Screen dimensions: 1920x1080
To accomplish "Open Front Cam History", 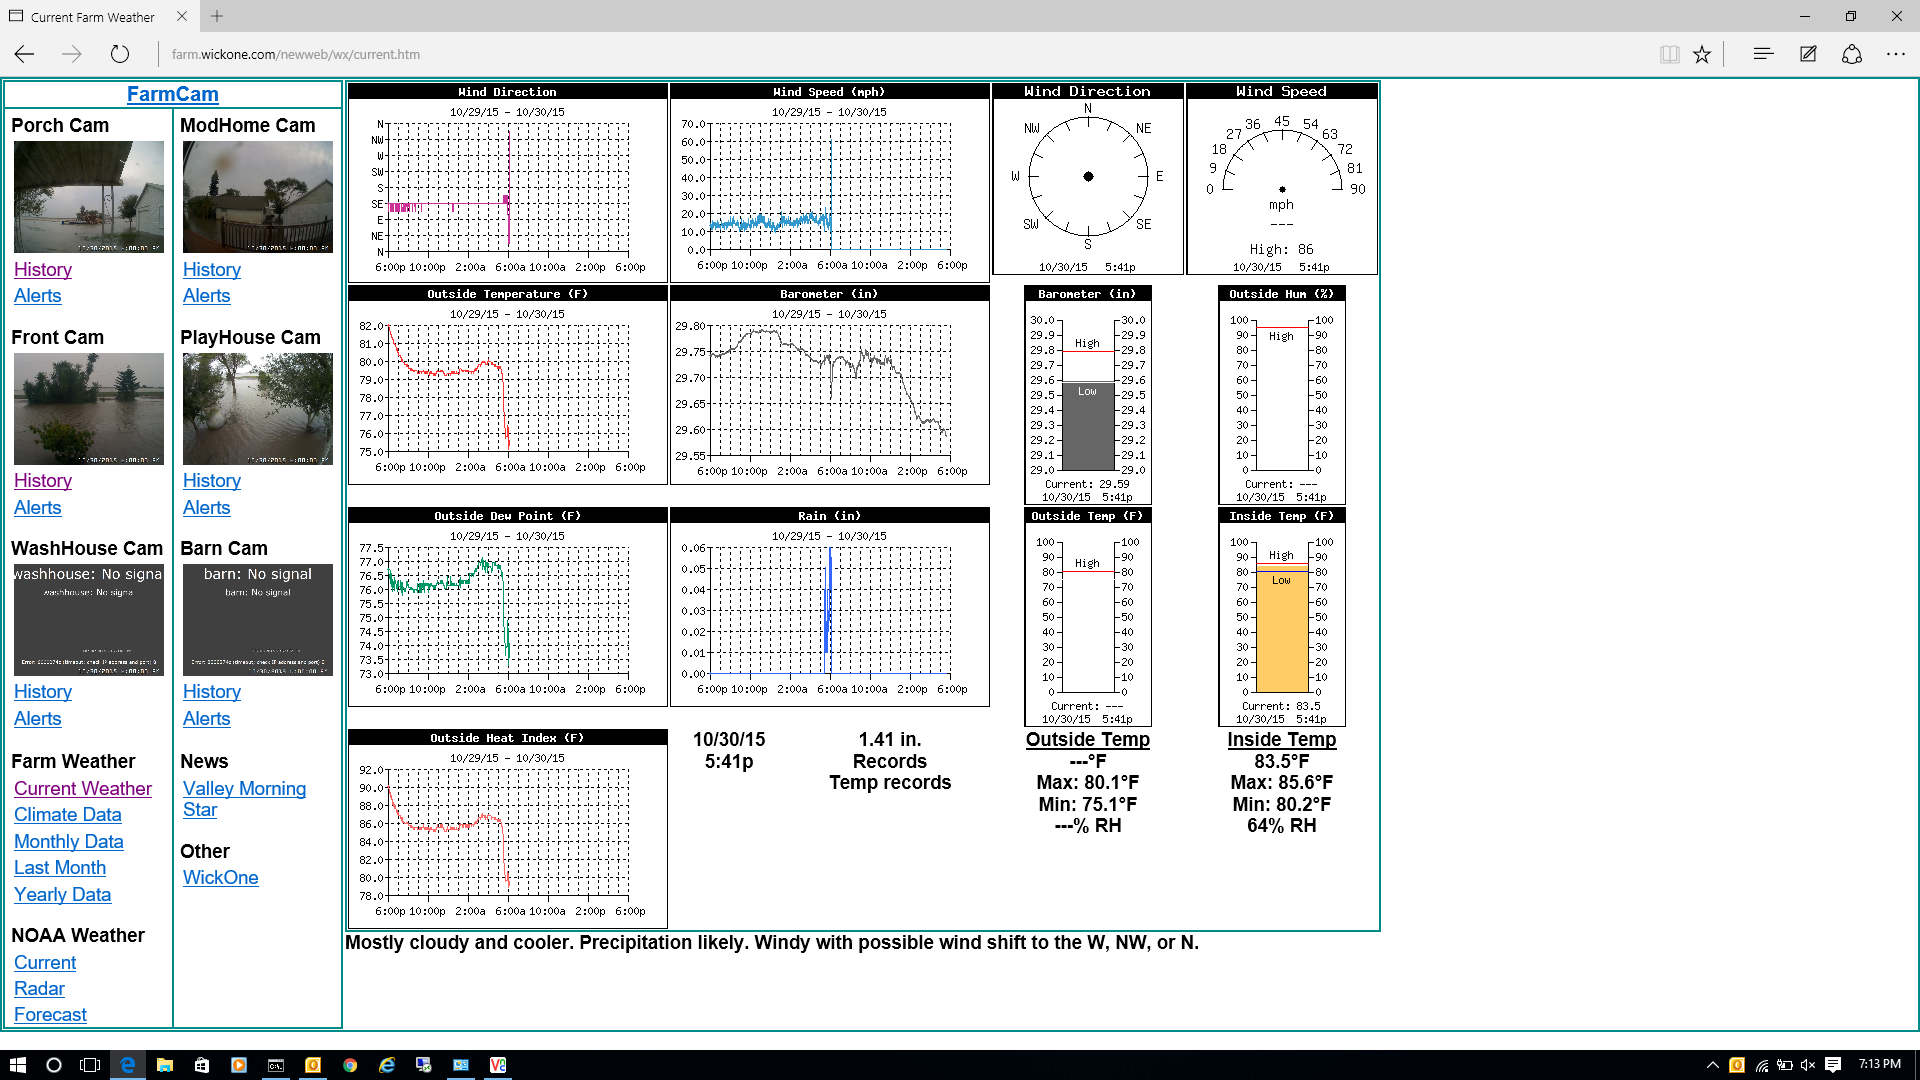I will [43, 481].
